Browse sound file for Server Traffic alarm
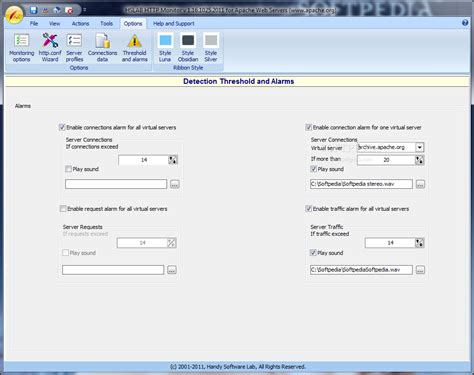This screenshot has width=474, height=375. (420, 270)
